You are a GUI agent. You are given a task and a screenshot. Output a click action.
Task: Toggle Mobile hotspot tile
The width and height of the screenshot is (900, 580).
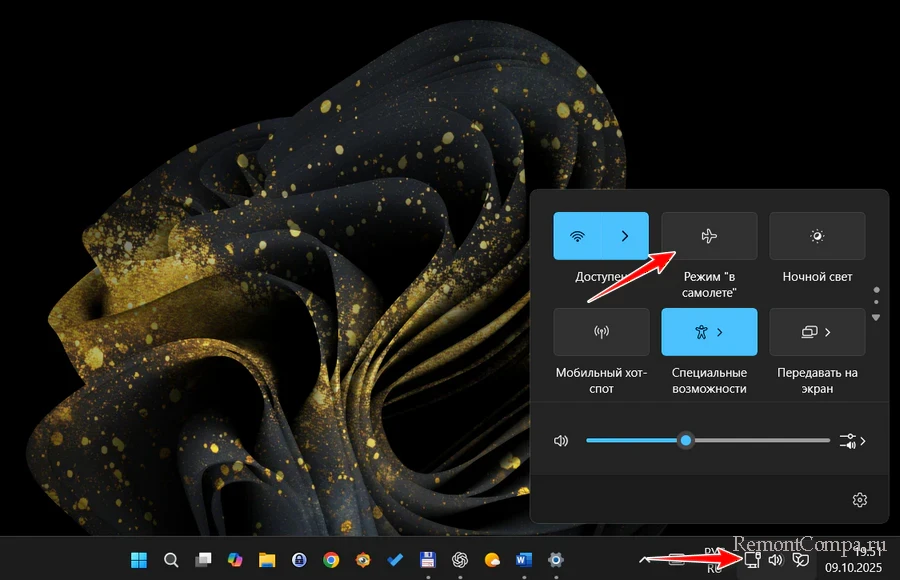(x=601, y=332)
